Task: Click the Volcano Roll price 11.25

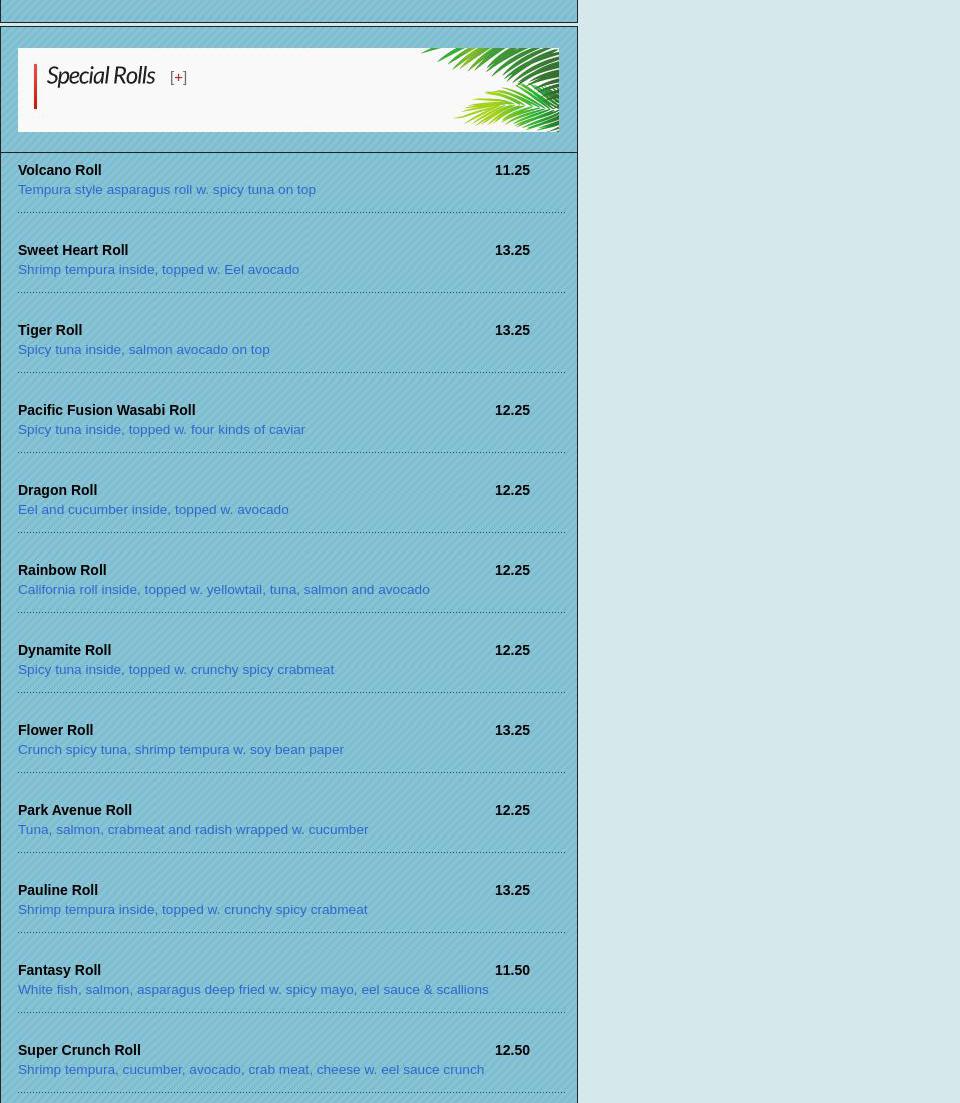Action: (x=512, y=170)
